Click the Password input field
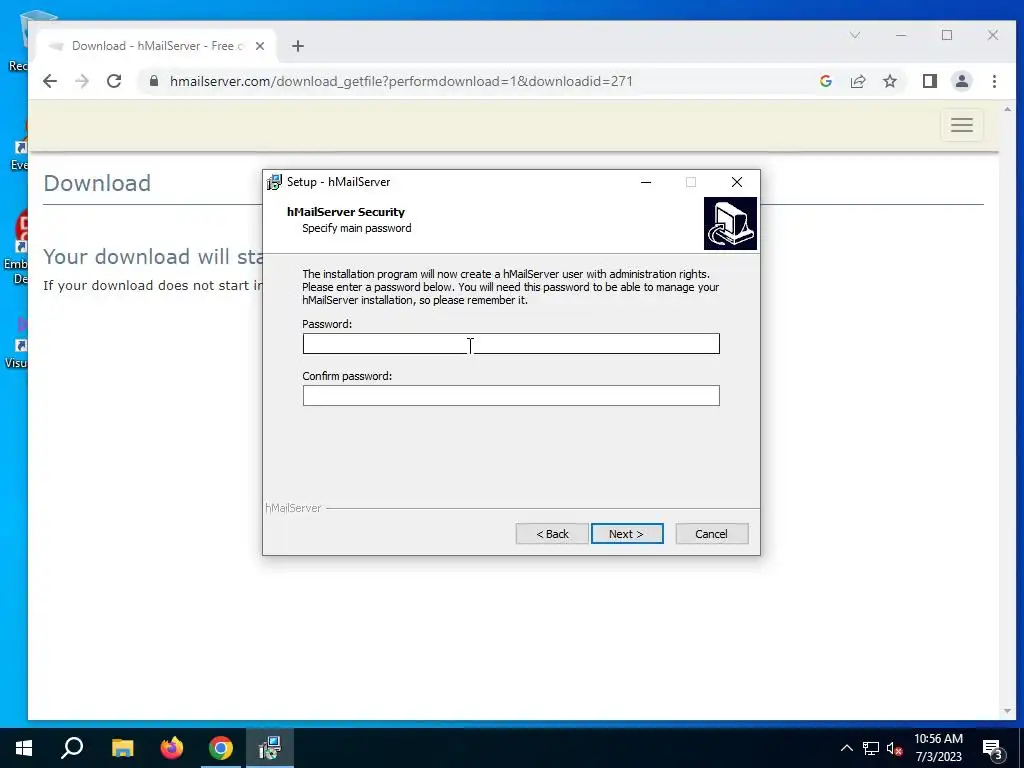 [x=511, y=344]
